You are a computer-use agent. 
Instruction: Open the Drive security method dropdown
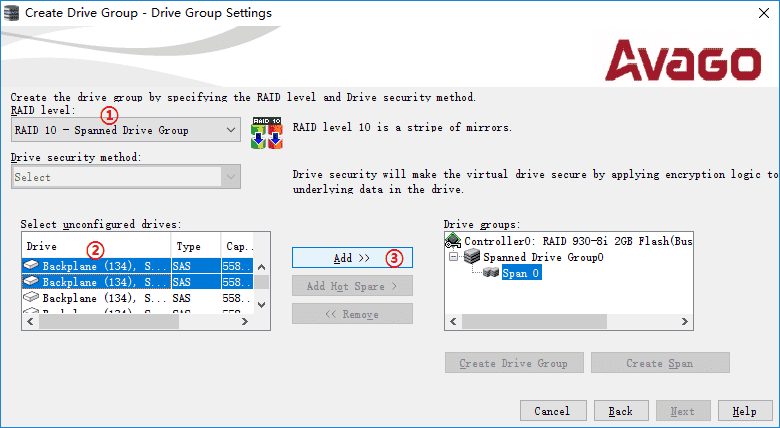125,177
